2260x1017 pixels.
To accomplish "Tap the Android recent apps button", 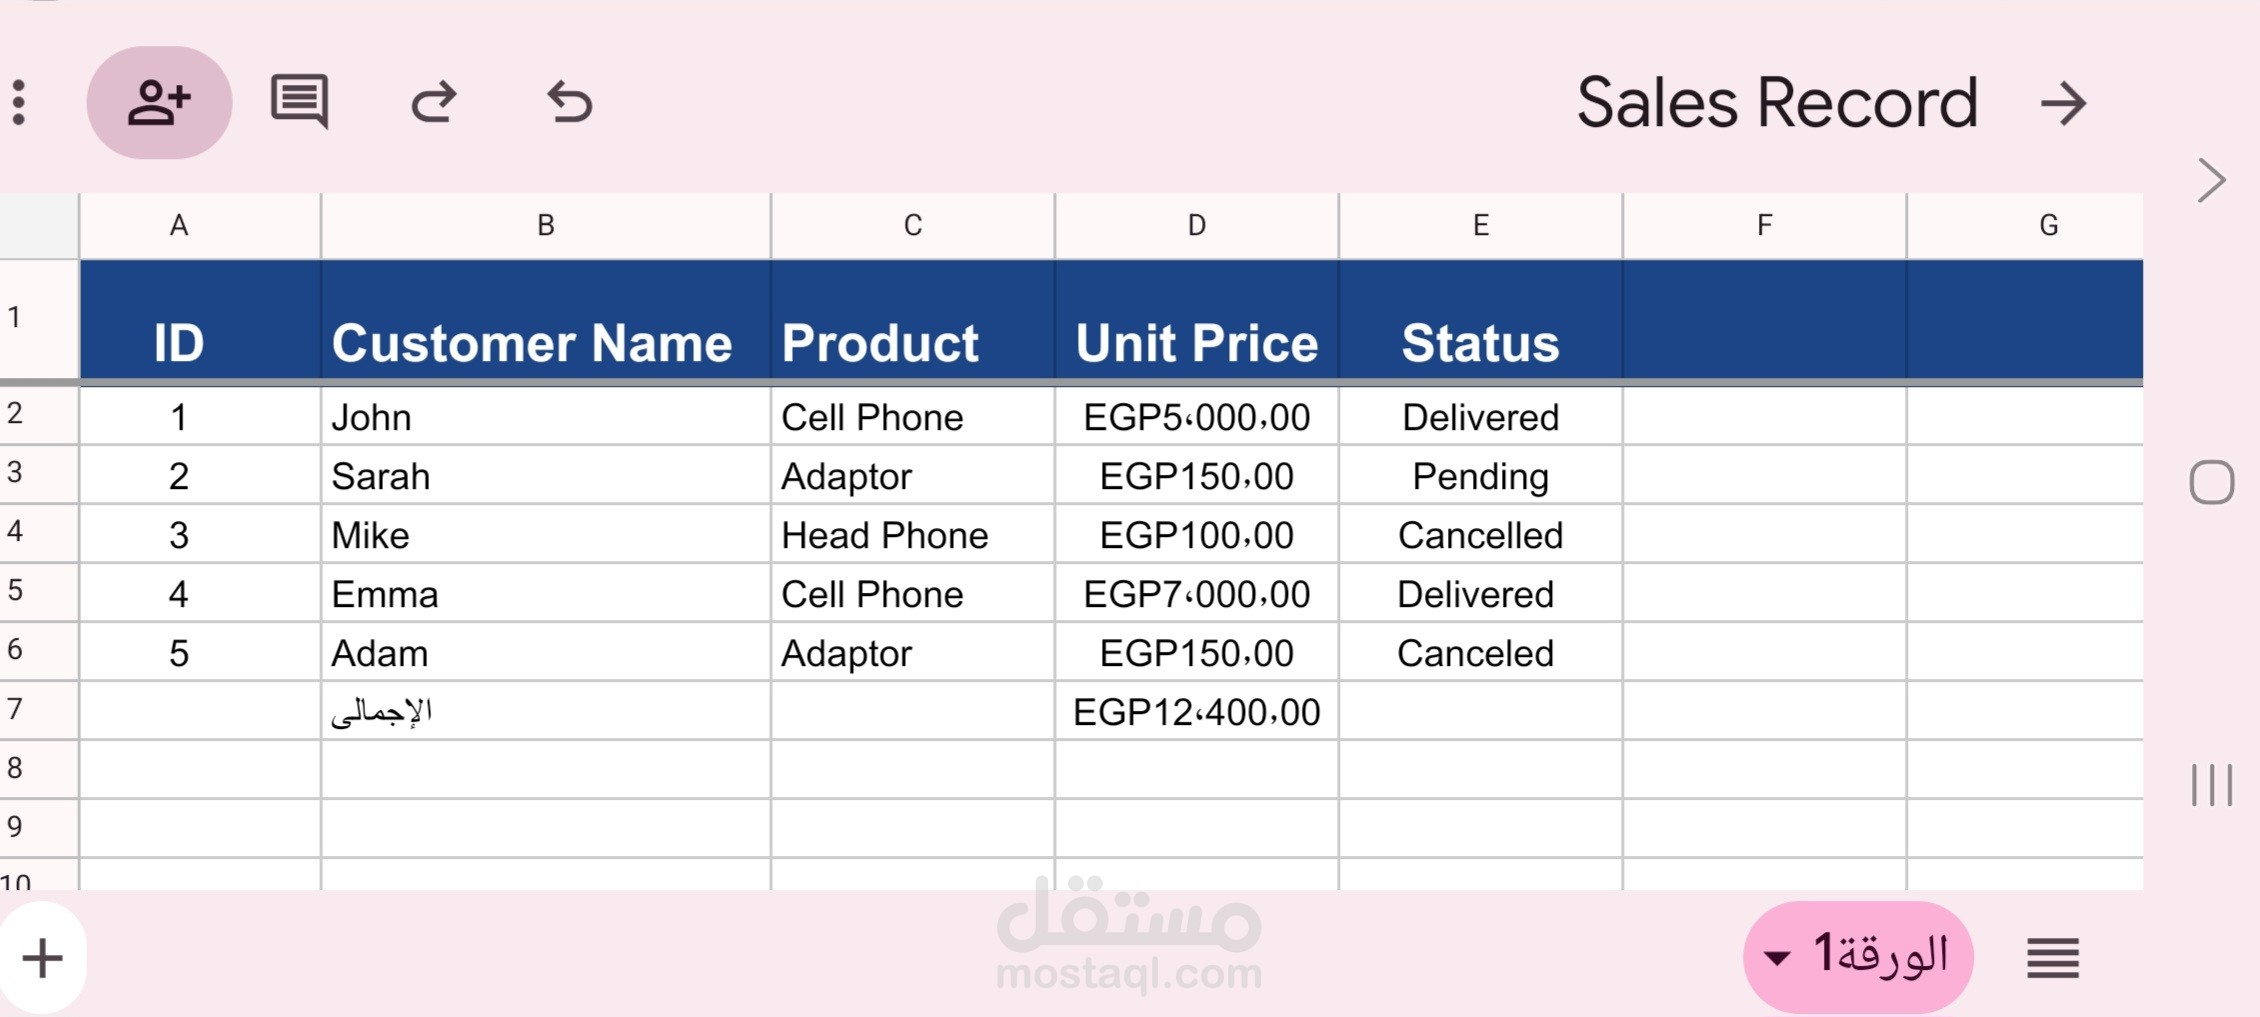I will 2211,785.
